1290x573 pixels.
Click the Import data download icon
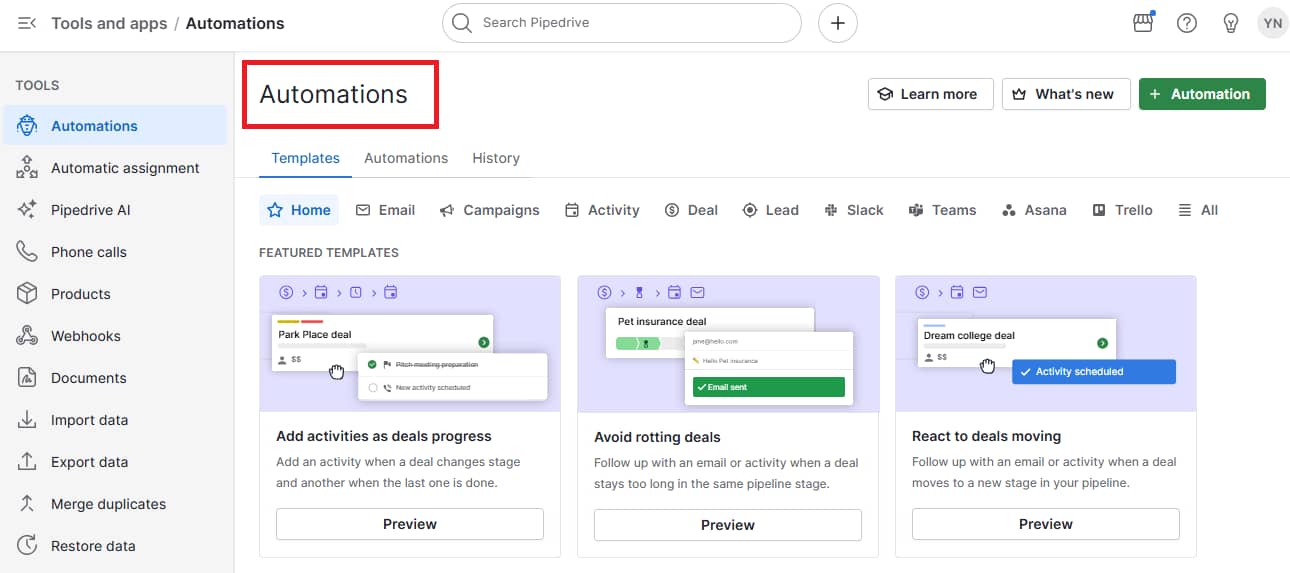point(27,420)
